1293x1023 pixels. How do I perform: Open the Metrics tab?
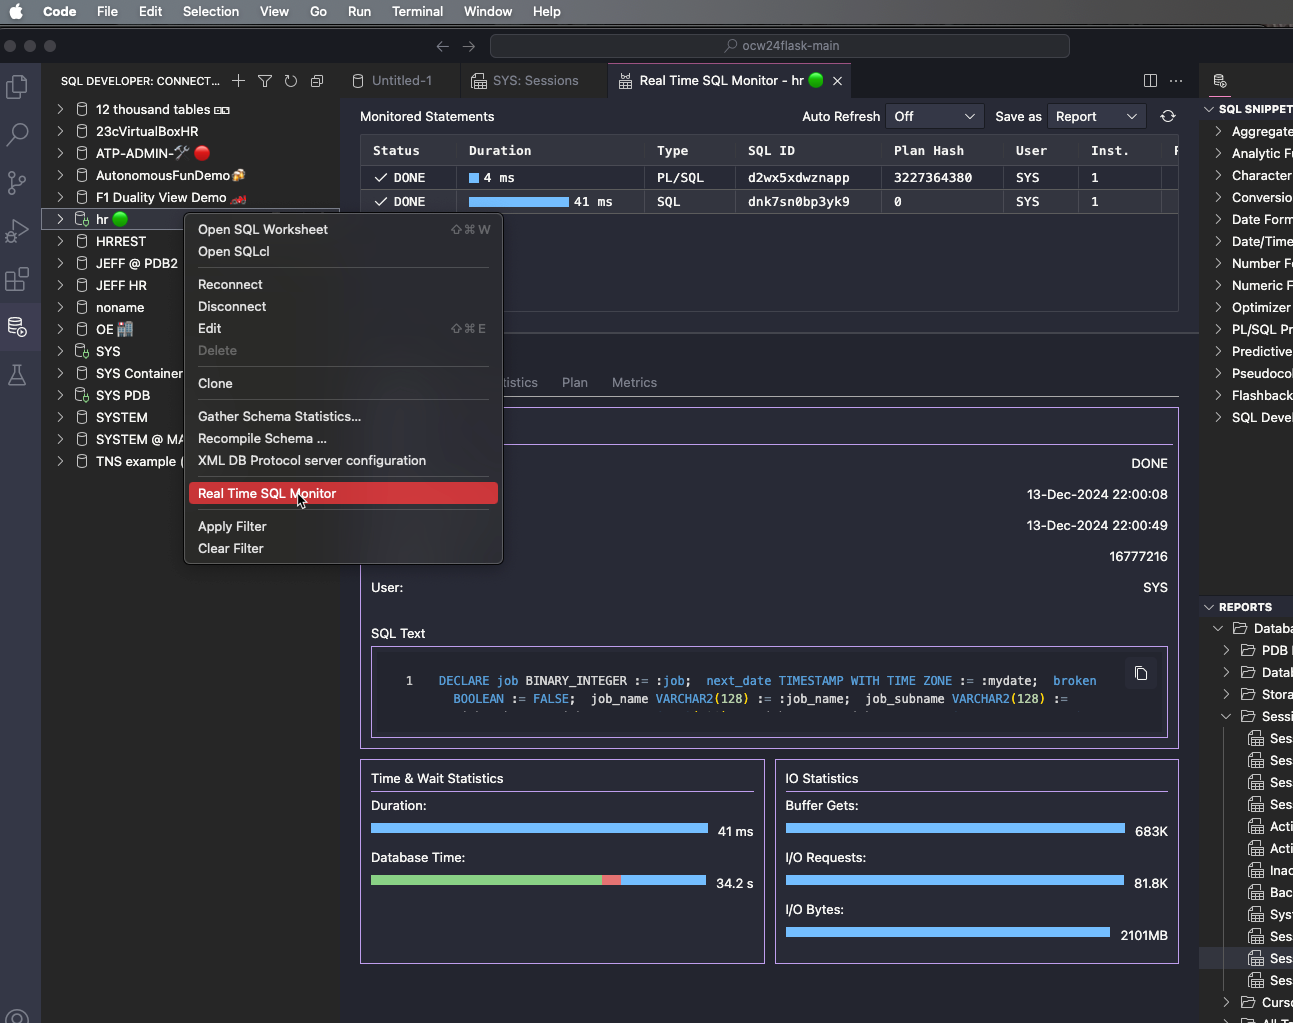click(634, 382)
